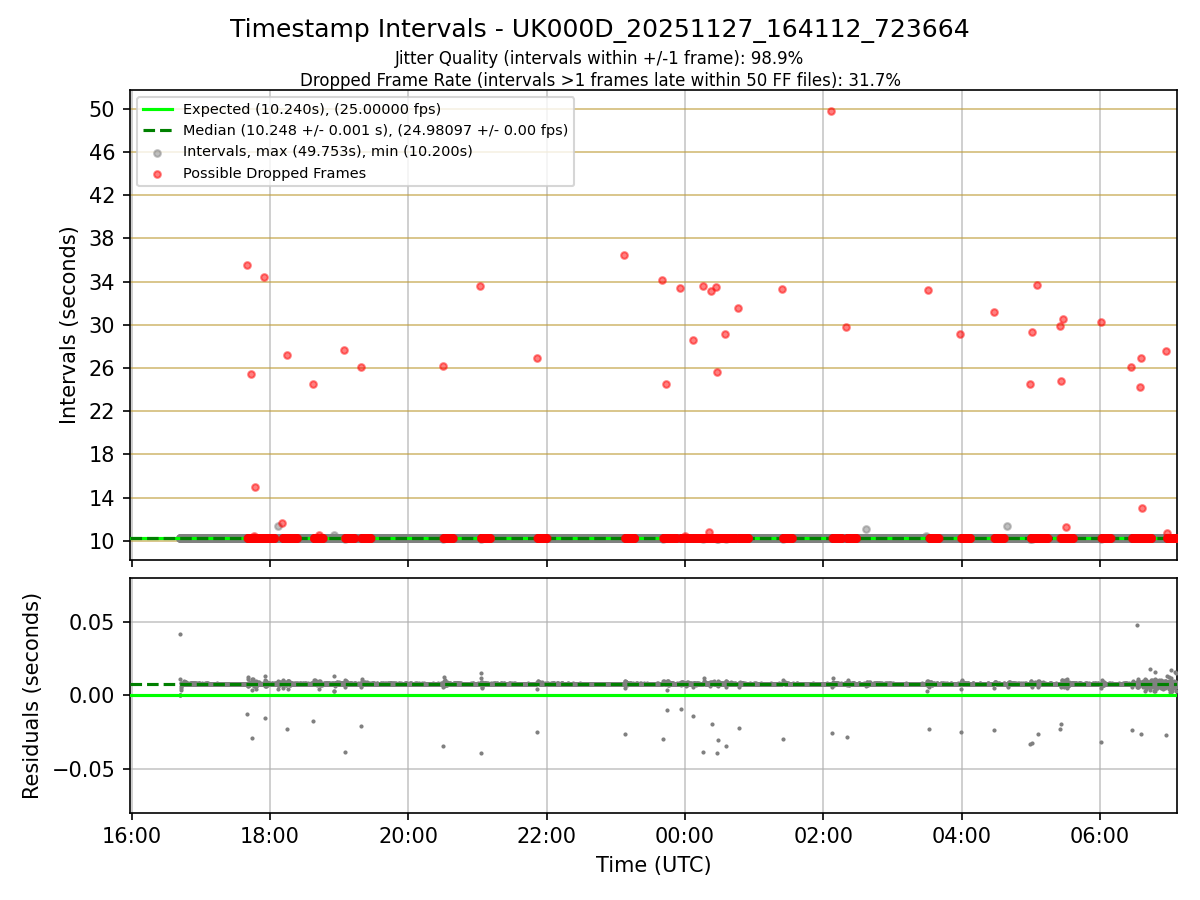Click the red dropped-frame point at 15 seconds
The width and height of the screenshot is (1200, 900).
click(x=255, y=487)
